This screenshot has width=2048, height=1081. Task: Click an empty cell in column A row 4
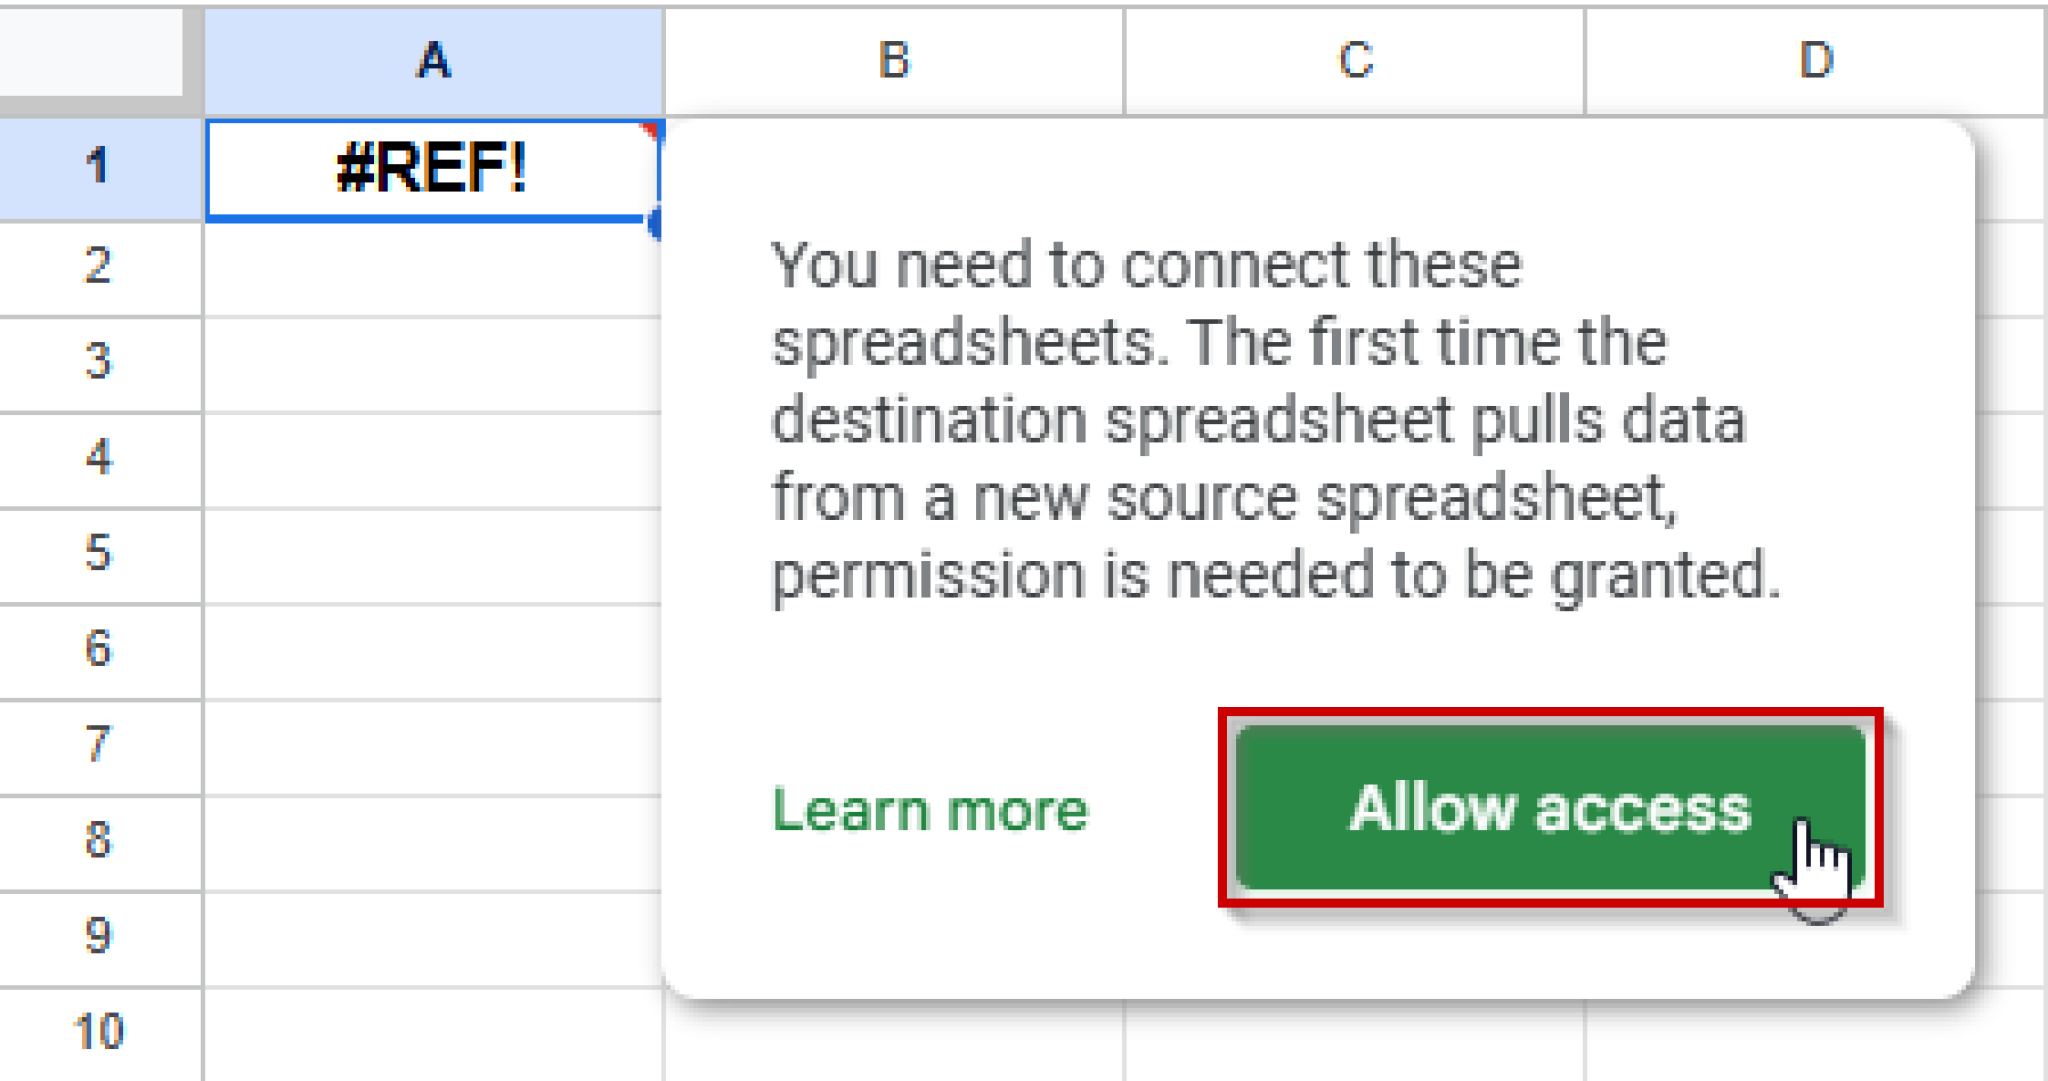point(430,458)
